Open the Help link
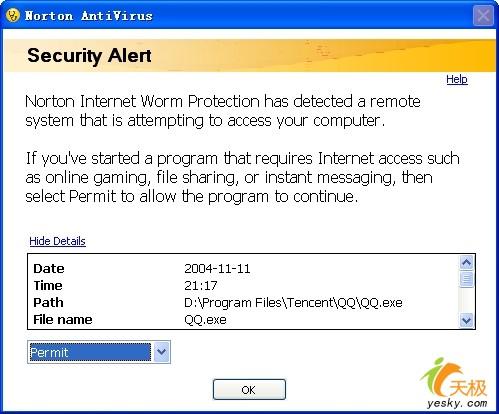 (457, 79)
